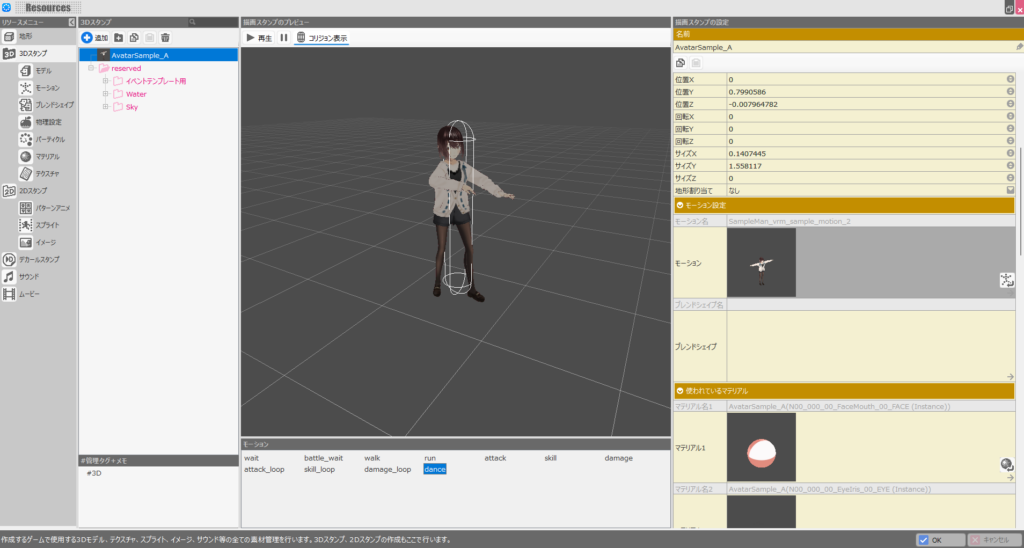This screenshot has width=1024, height=548.
Task: Select the マテリアル (Material) sidebar item
Action: [46, 156]
